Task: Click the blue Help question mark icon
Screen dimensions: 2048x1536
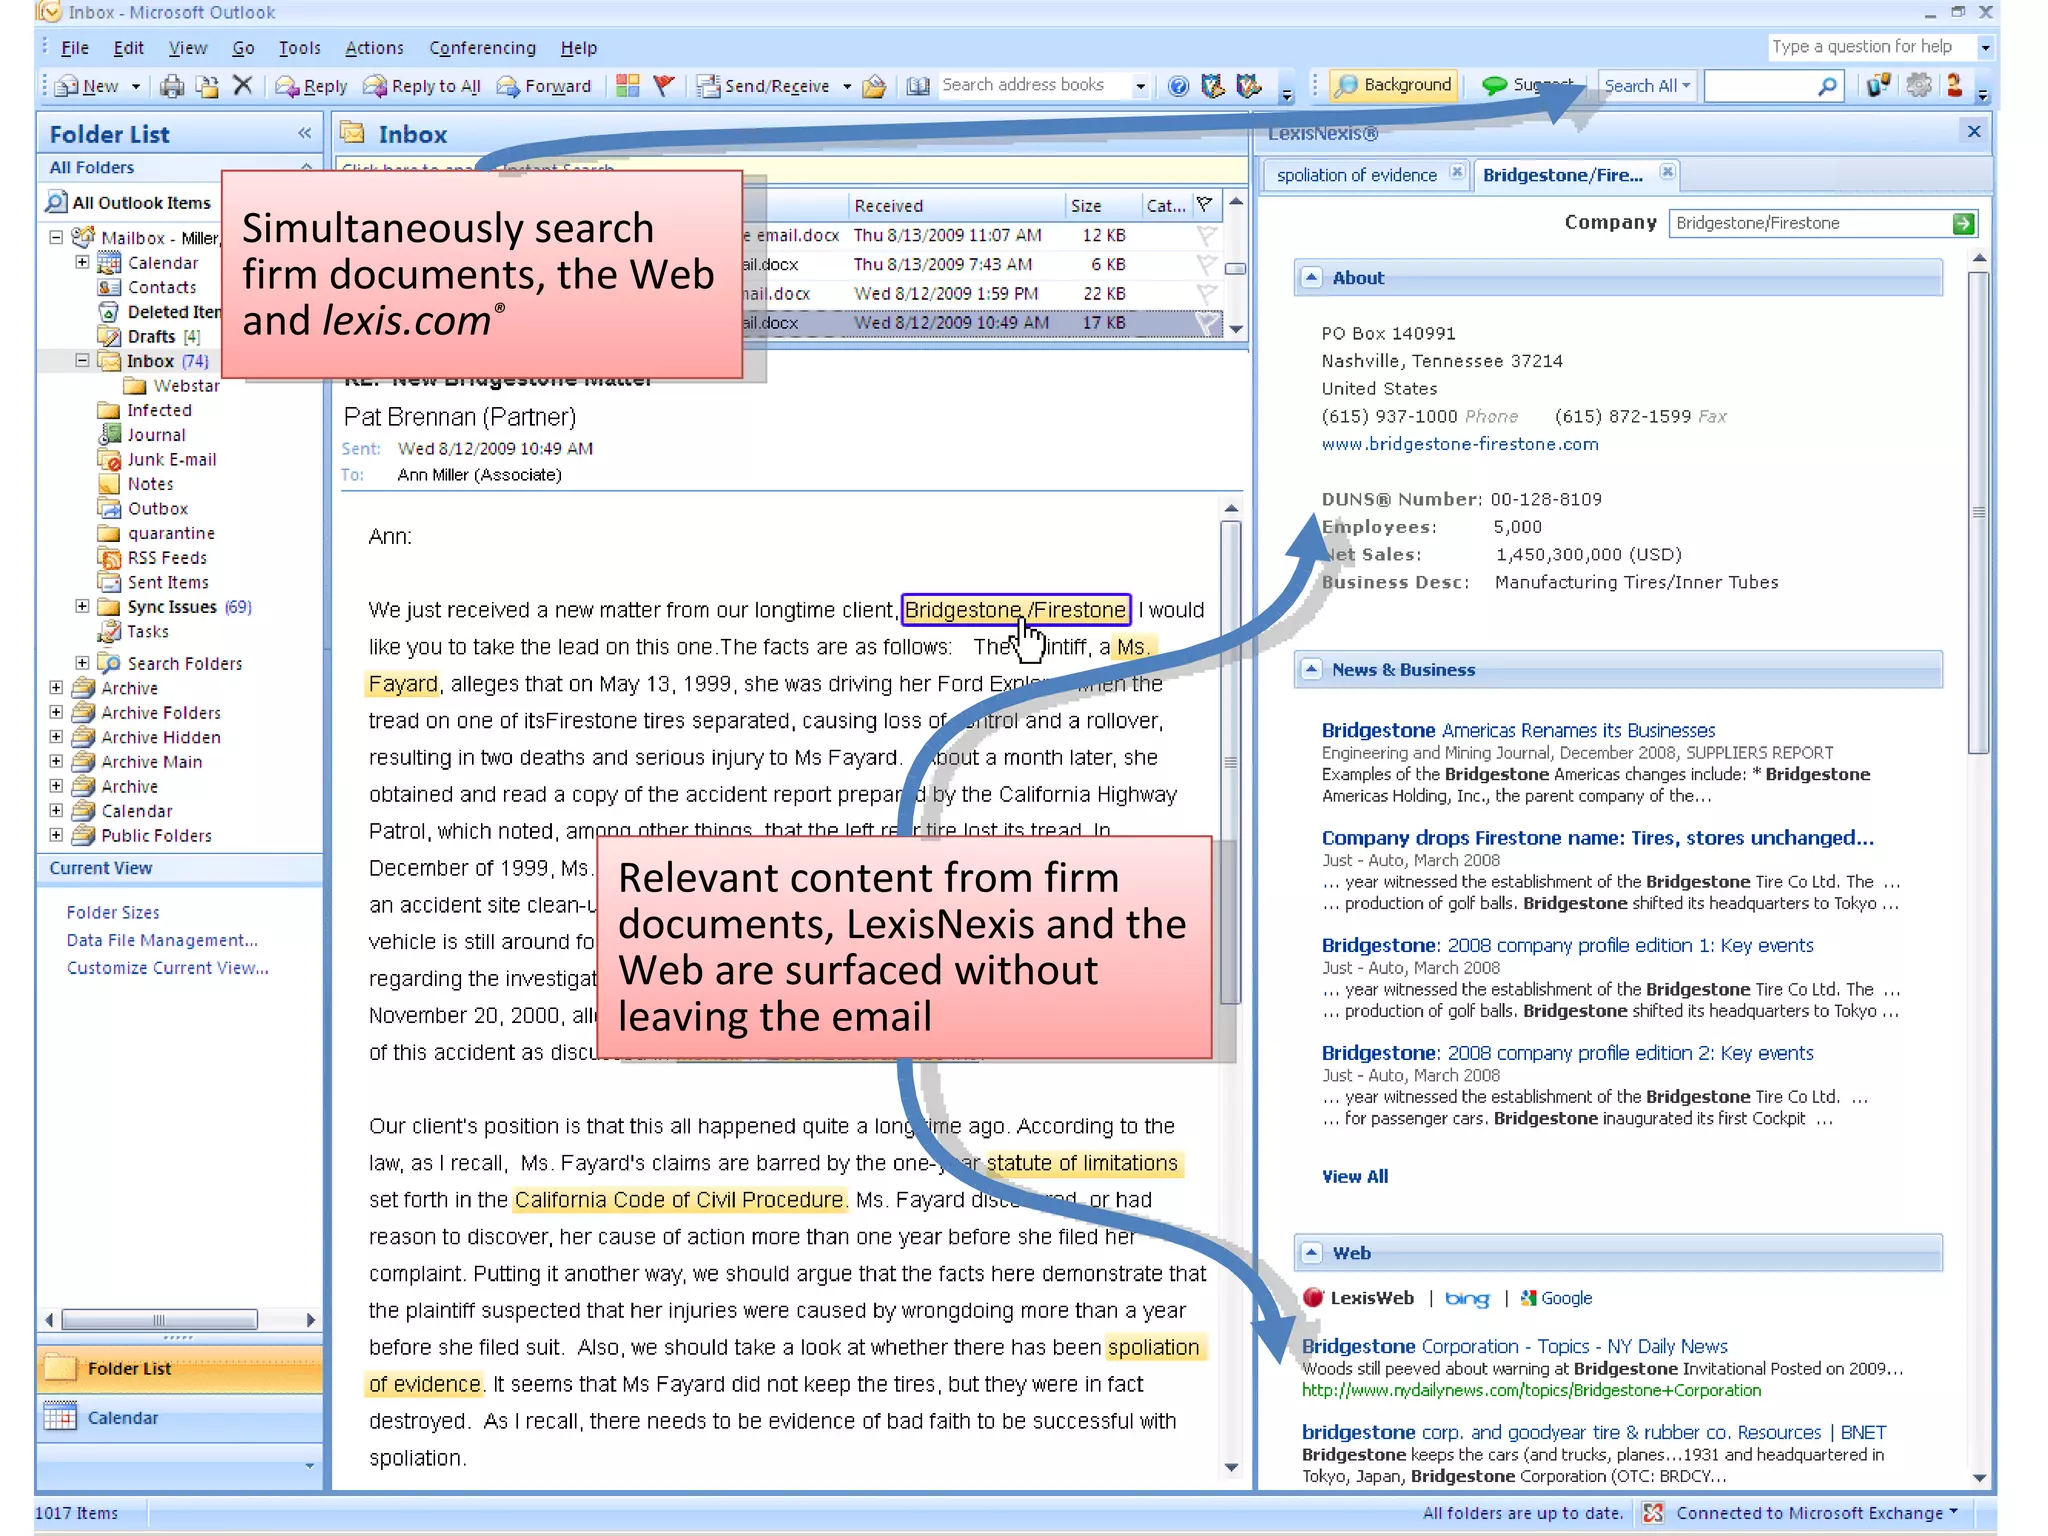Action: point(1179,86)
